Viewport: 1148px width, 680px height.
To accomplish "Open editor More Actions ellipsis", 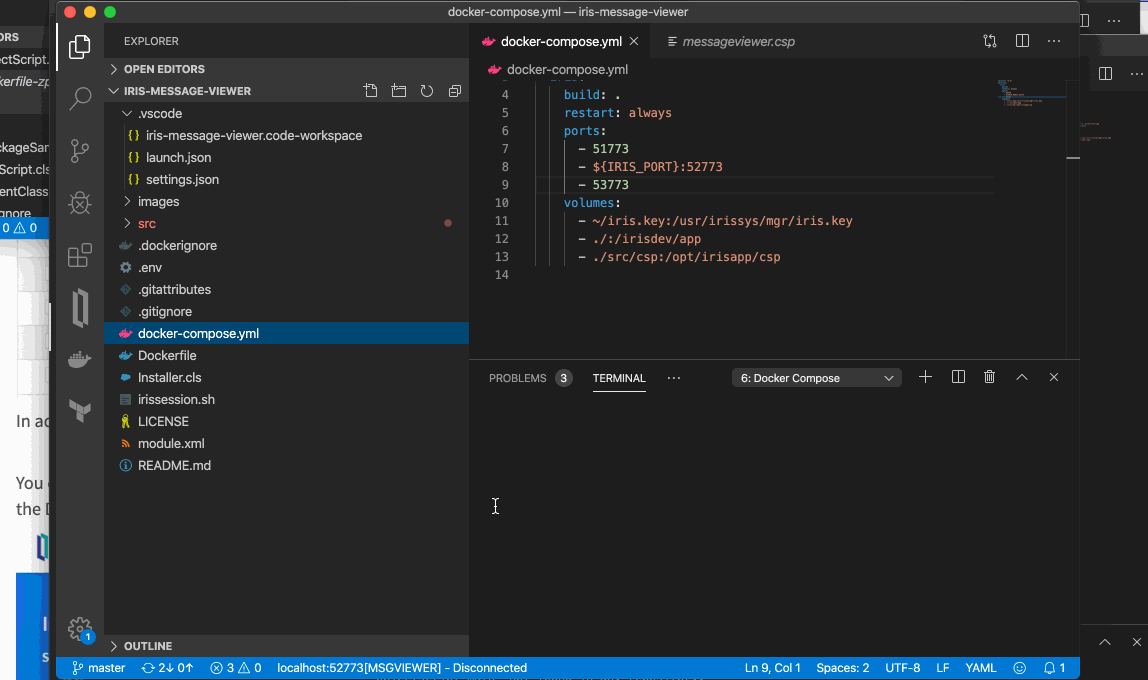I will [1054, 41].
